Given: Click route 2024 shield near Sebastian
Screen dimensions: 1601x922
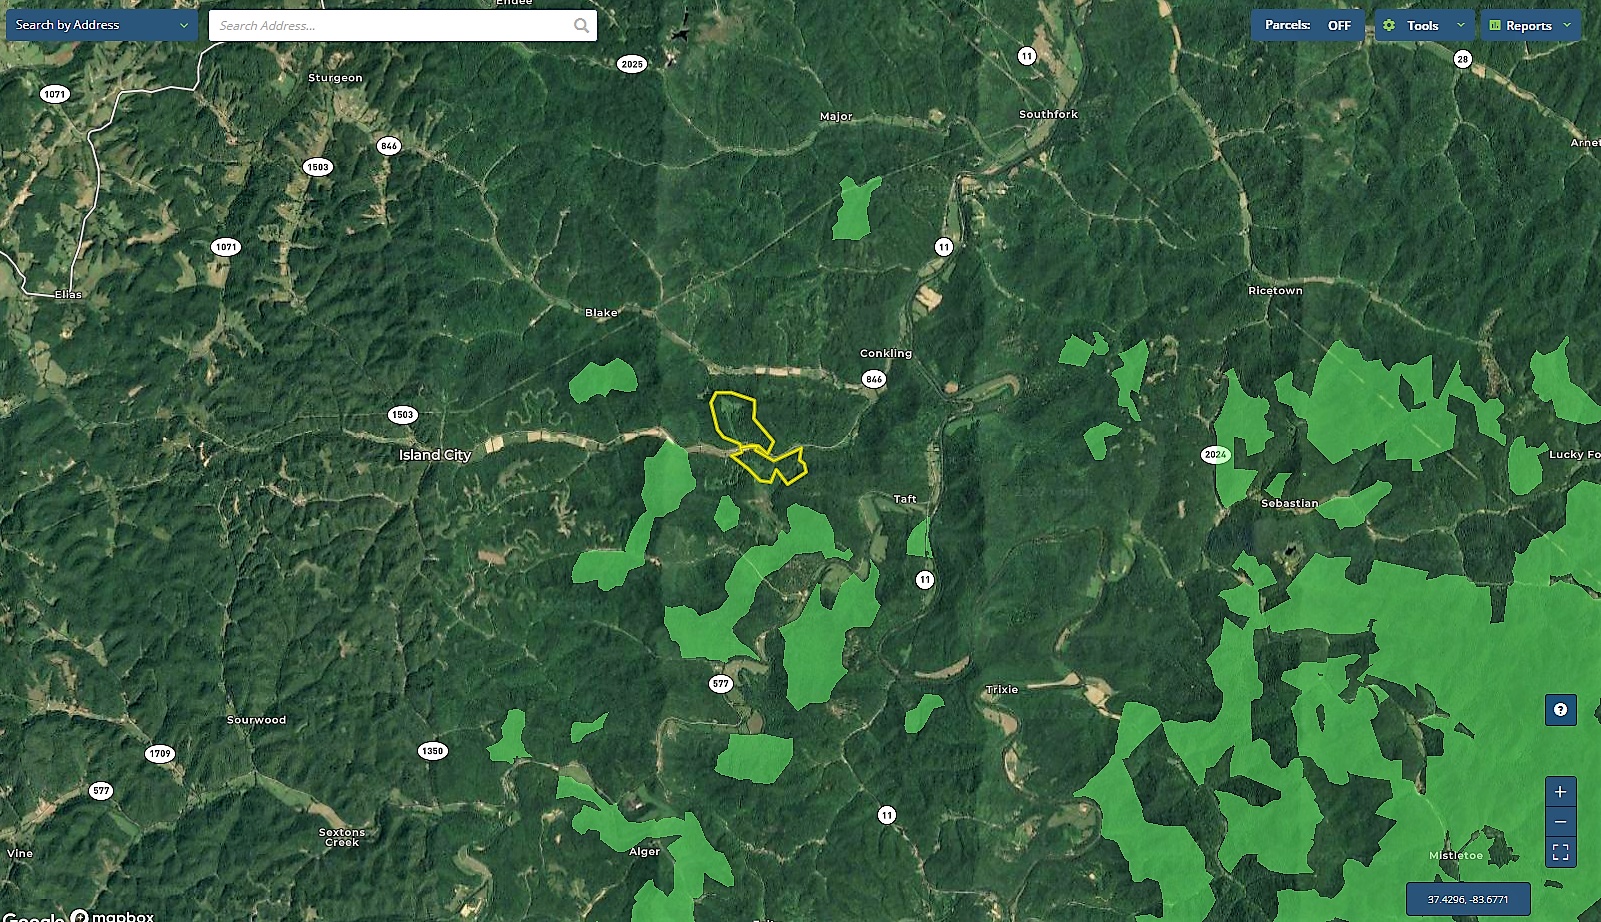Looking at the screenshot, I should tap(1215, 454).
